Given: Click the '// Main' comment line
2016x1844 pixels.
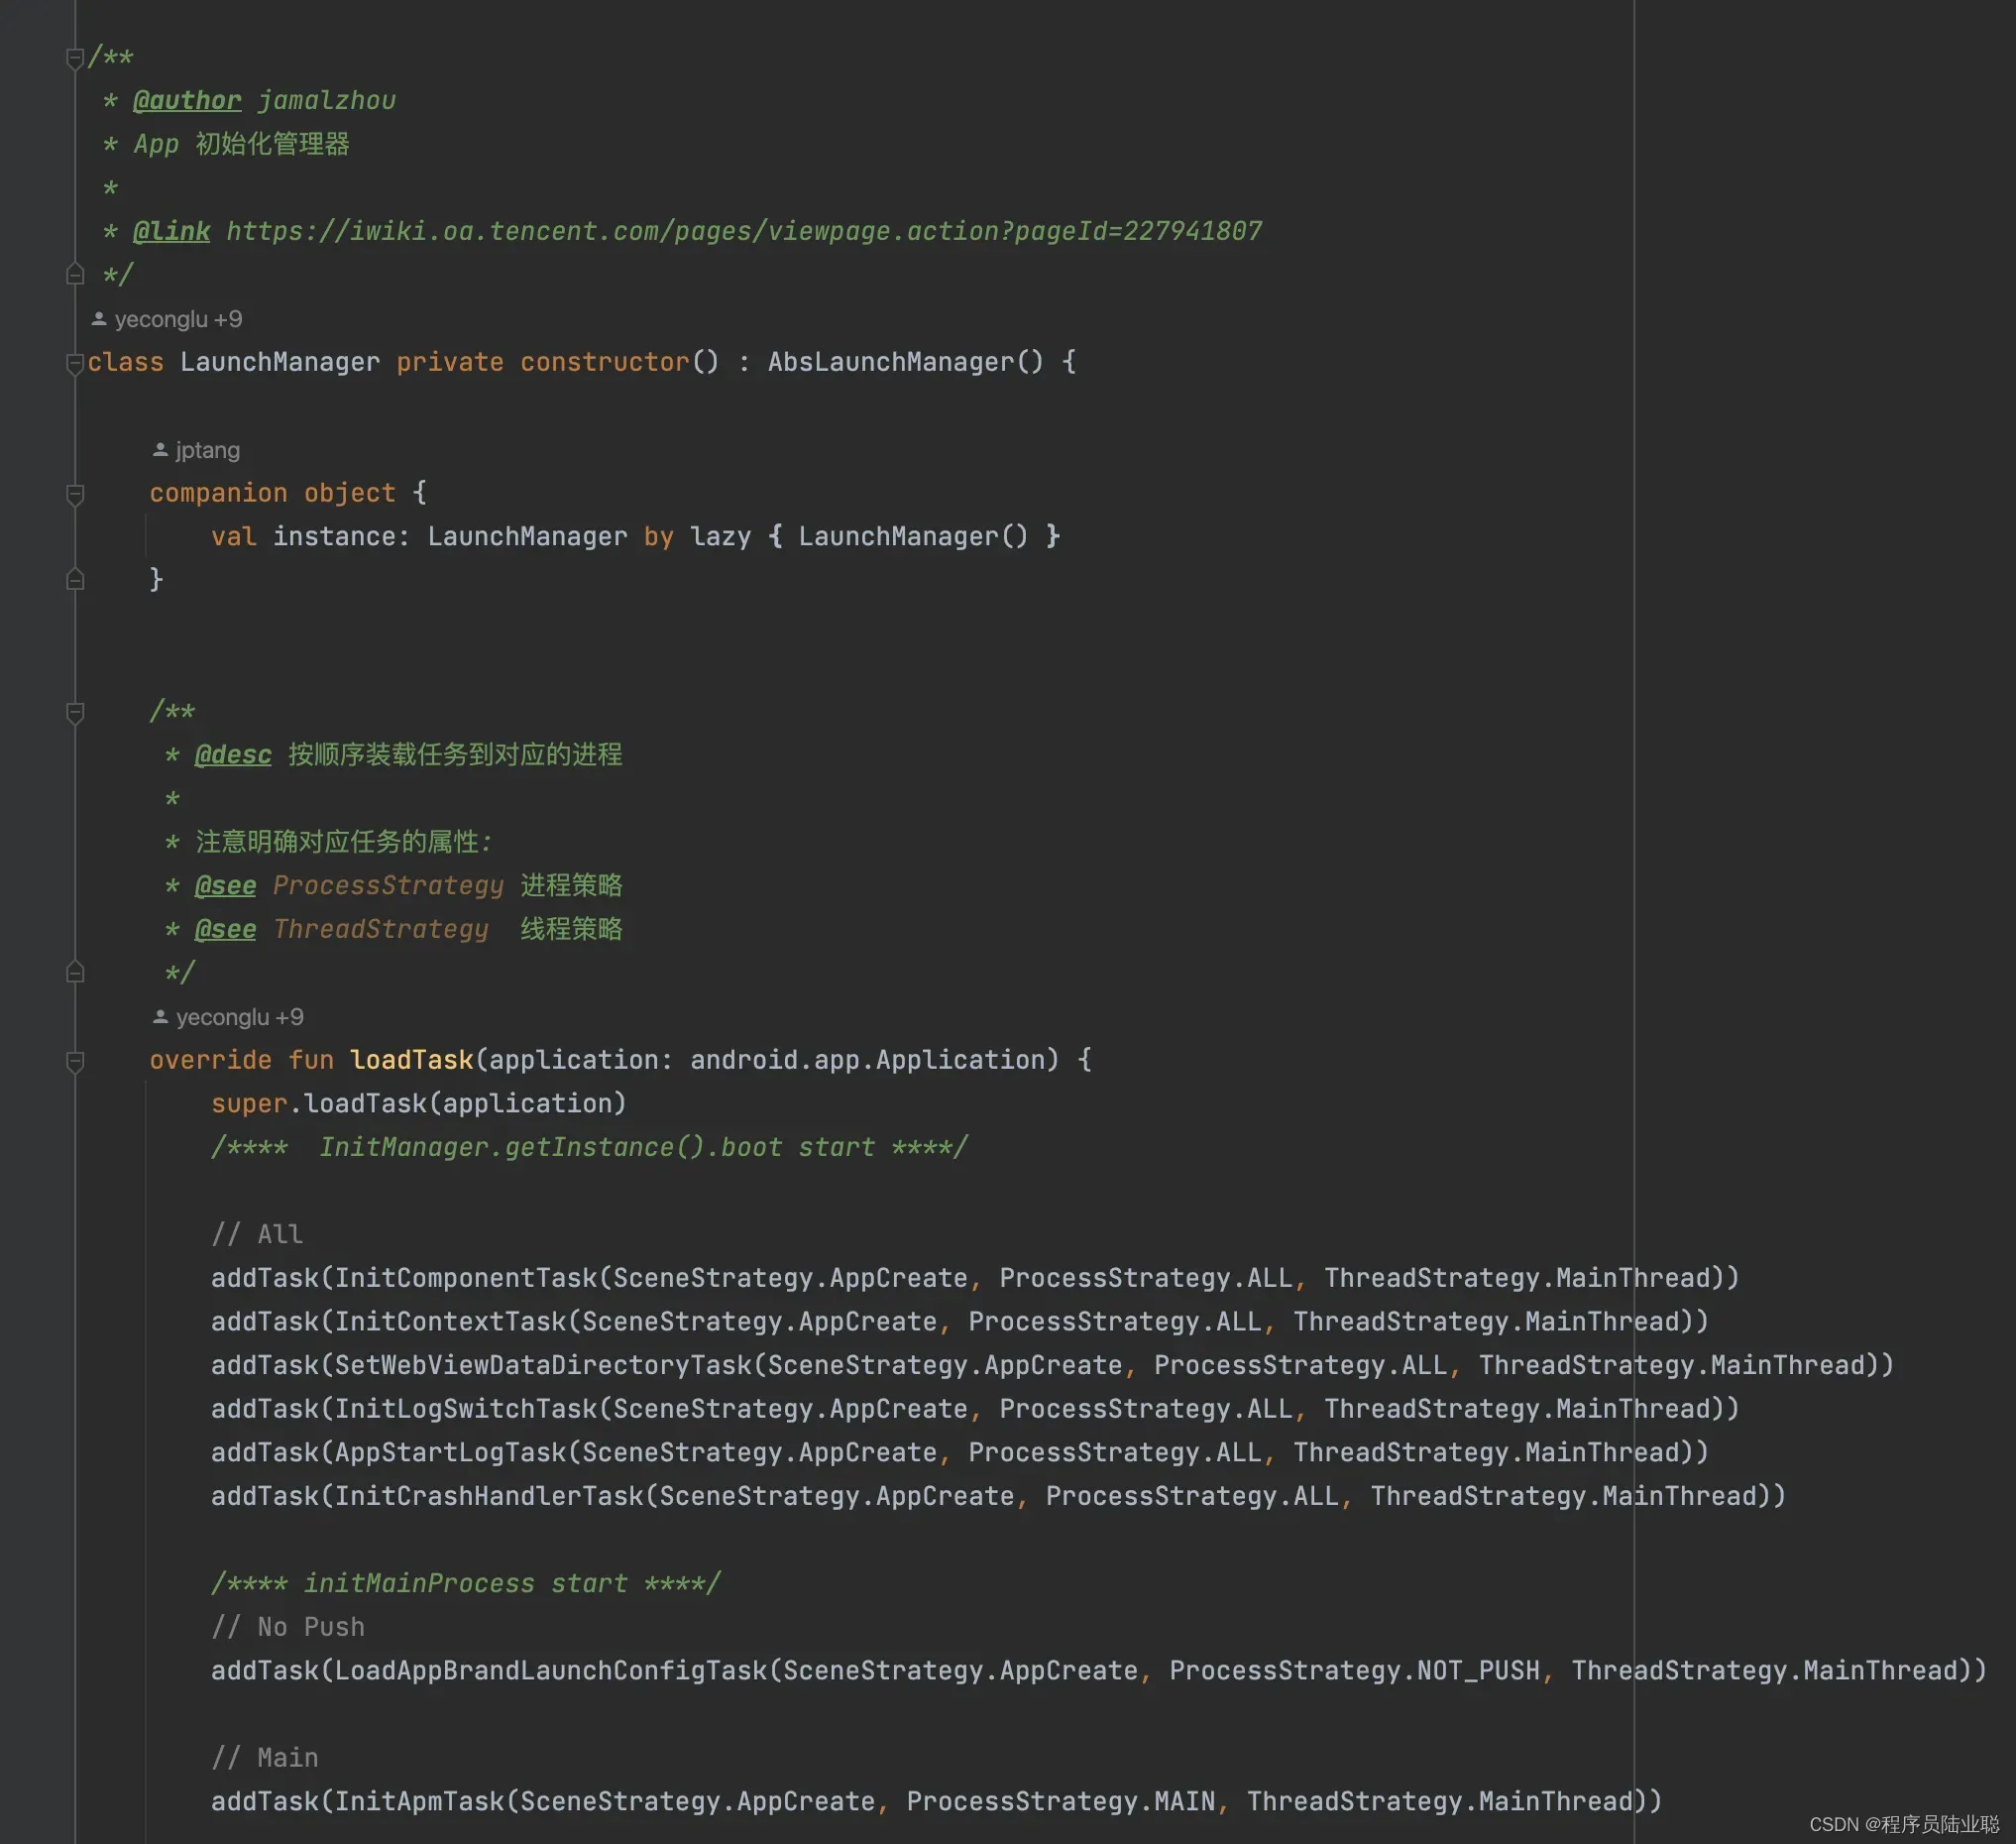Looking at the screenshot, I should (265, 1759).
